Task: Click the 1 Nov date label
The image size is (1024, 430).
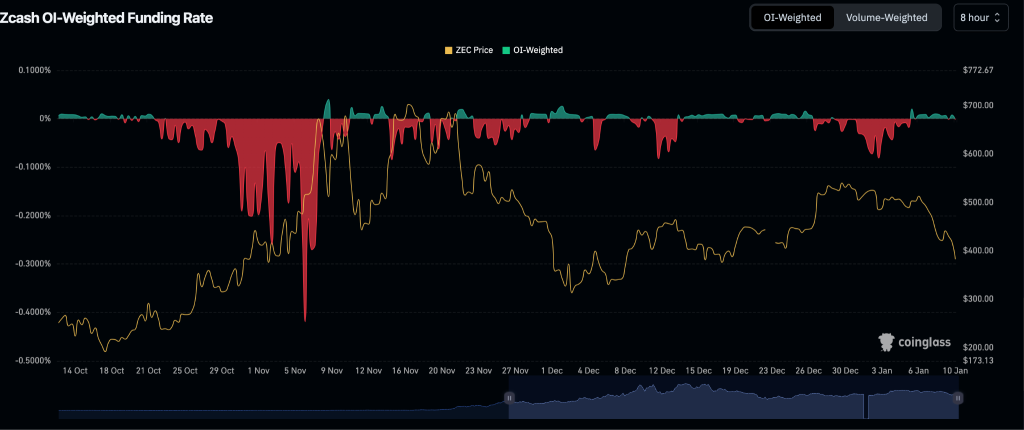Action: click(259, 371)
